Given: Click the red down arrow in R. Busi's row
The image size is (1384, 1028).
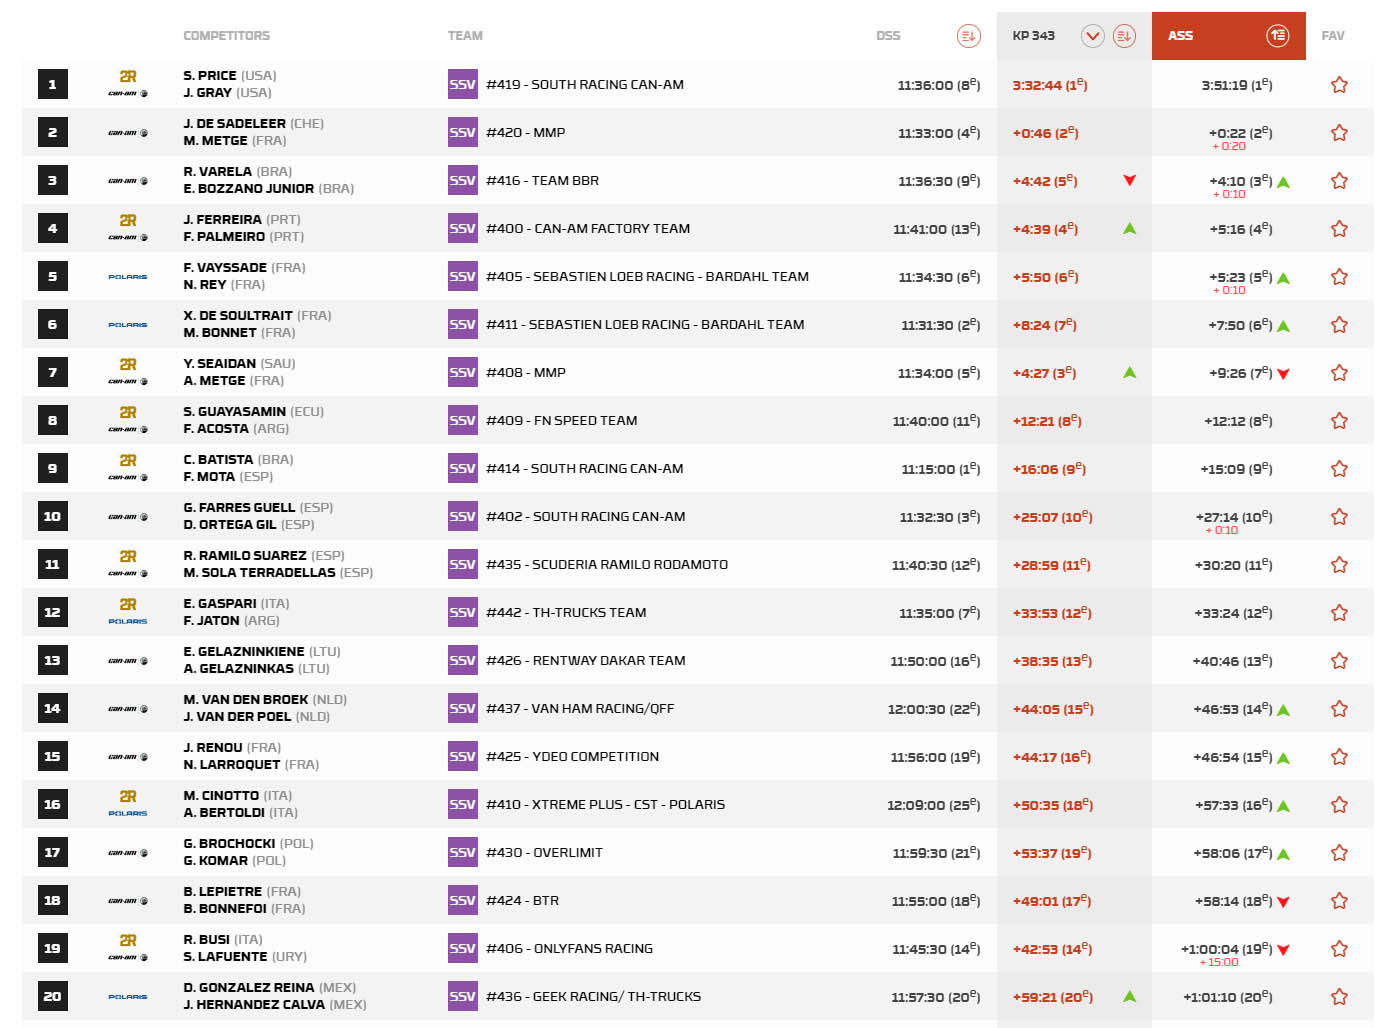Looking at the screenshot, I should coord(1283,950).
